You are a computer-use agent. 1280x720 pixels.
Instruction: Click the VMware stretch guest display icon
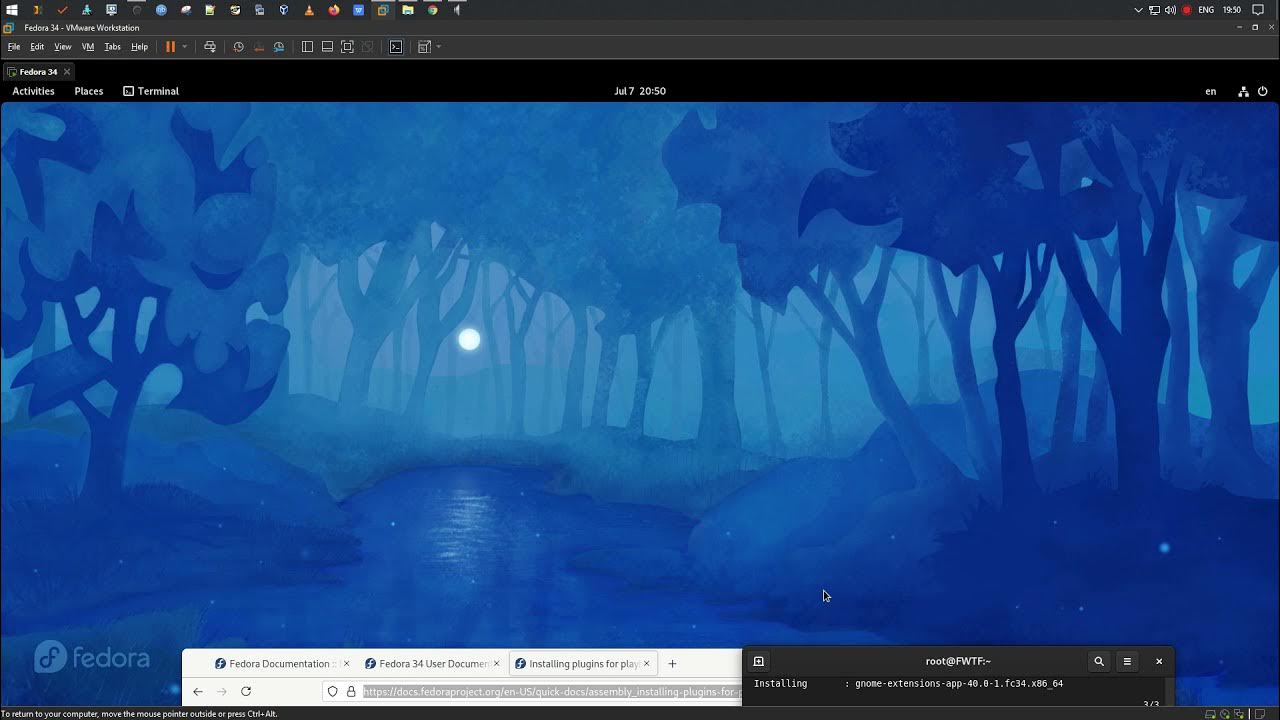click(x=424, y=47)
